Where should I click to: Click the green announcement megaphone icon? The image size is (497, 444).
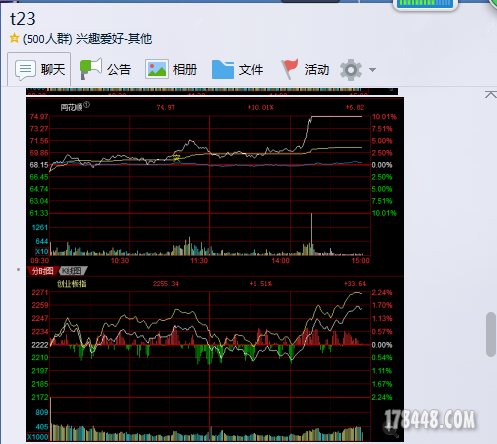pyautogui.click(x=90, y=69)
